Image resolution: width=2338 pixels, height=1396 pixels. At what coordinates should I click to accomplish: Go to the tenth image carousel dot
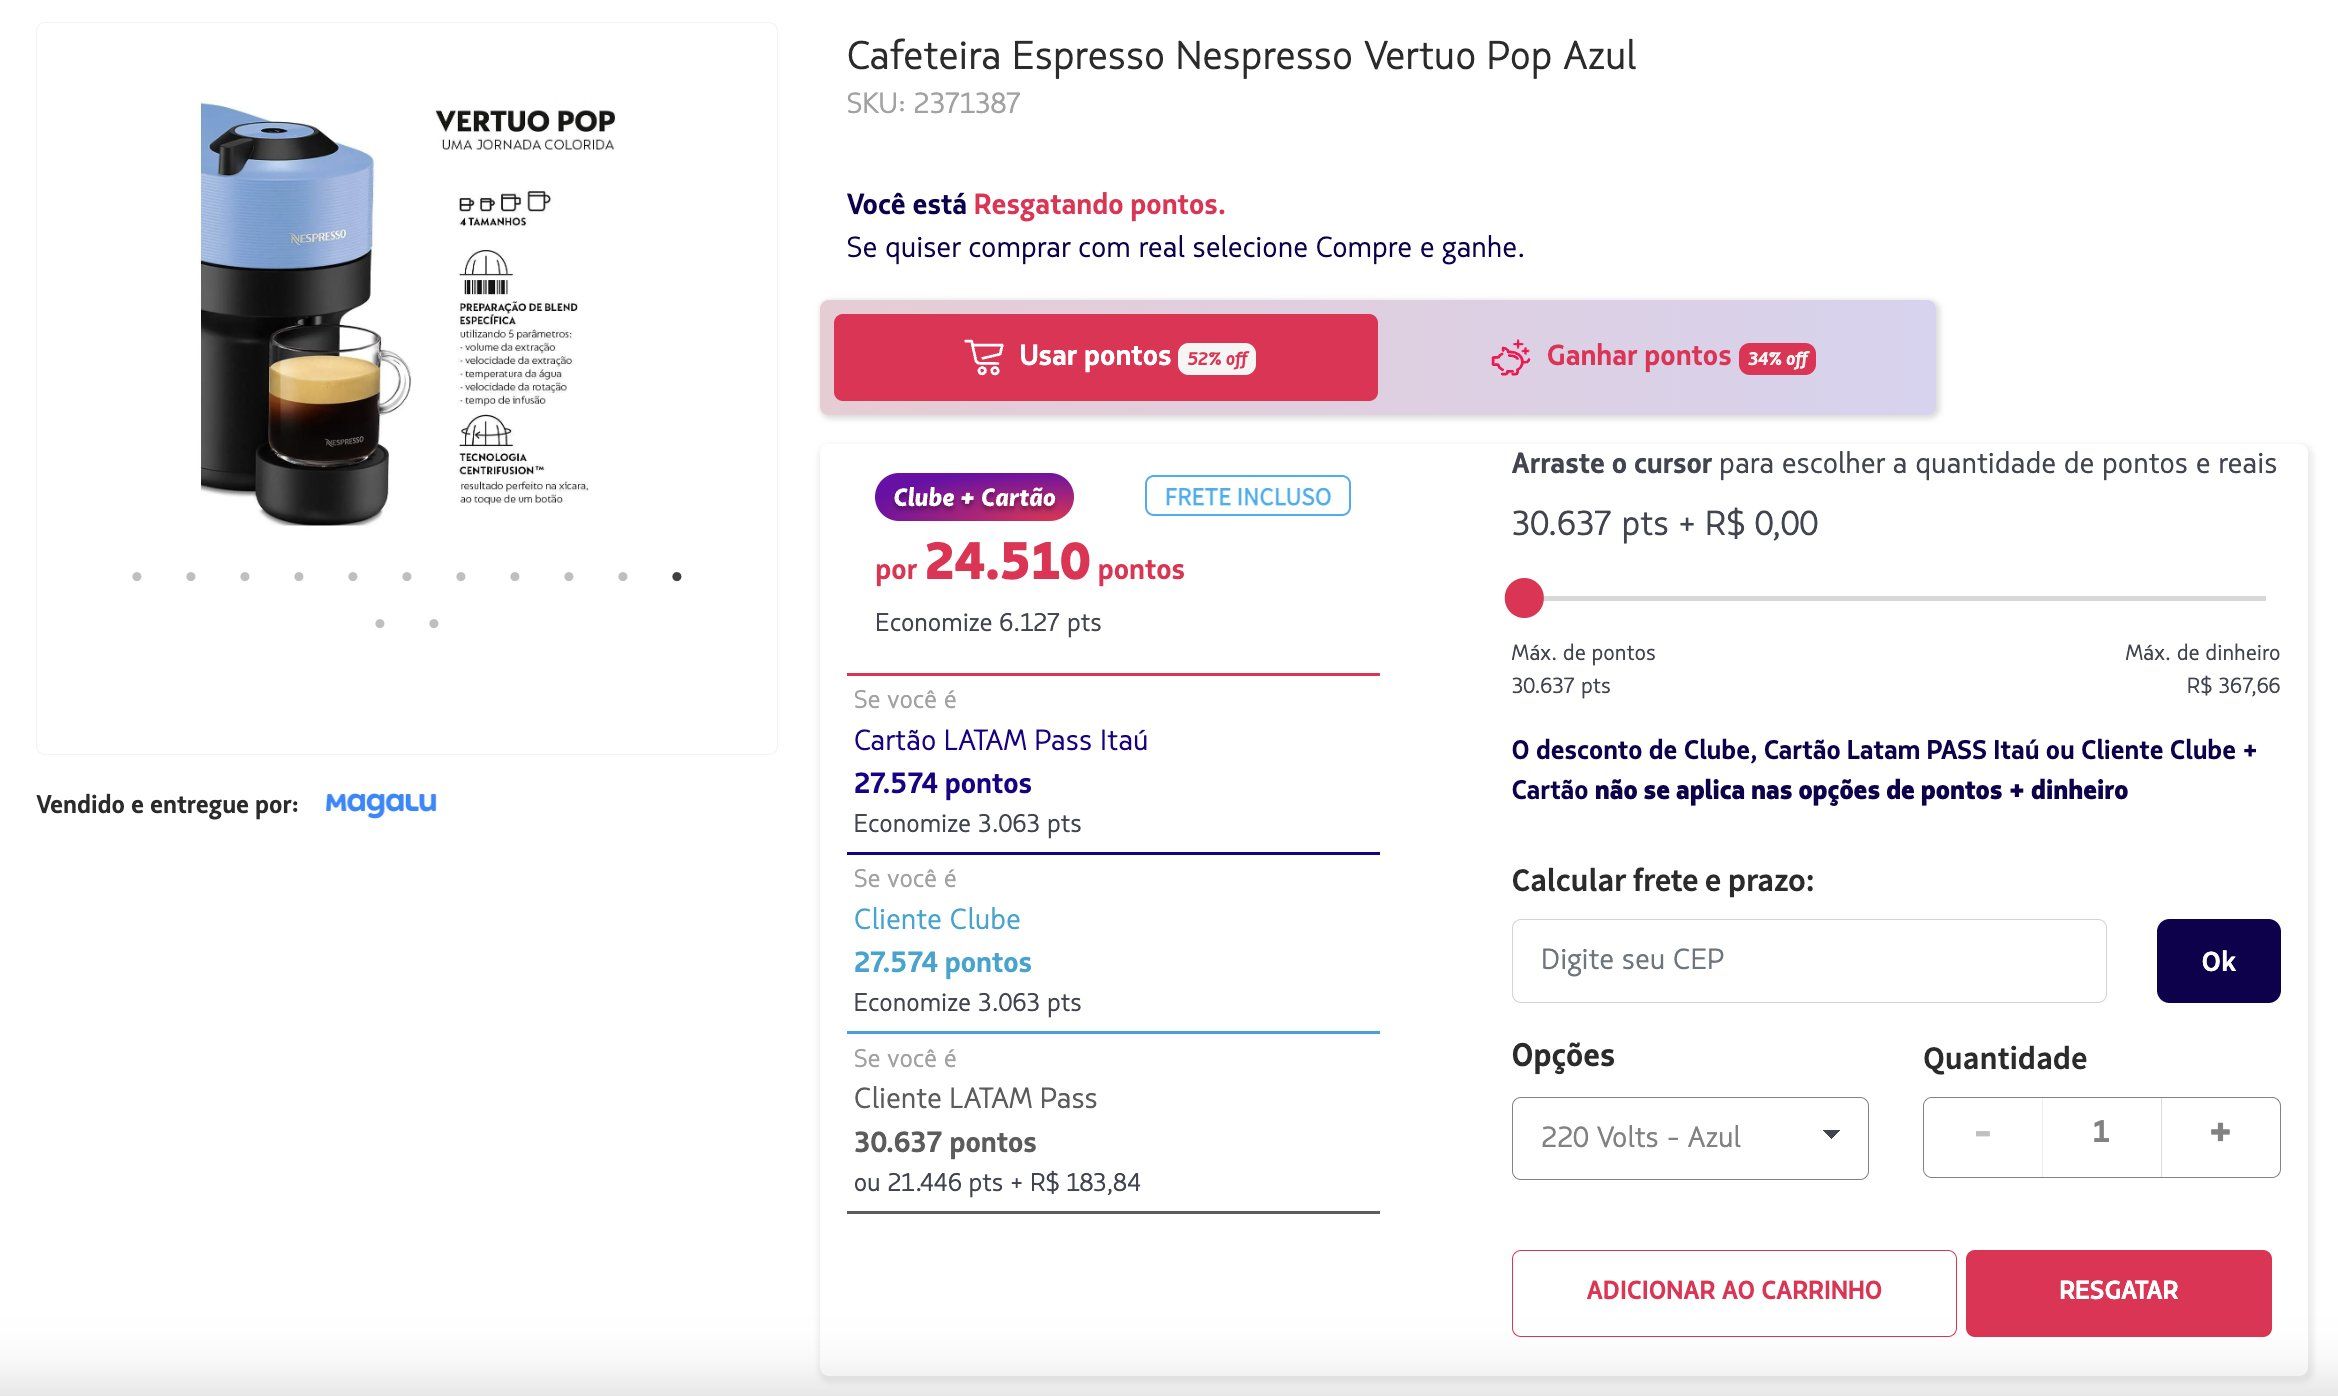[x=623, y=576]
